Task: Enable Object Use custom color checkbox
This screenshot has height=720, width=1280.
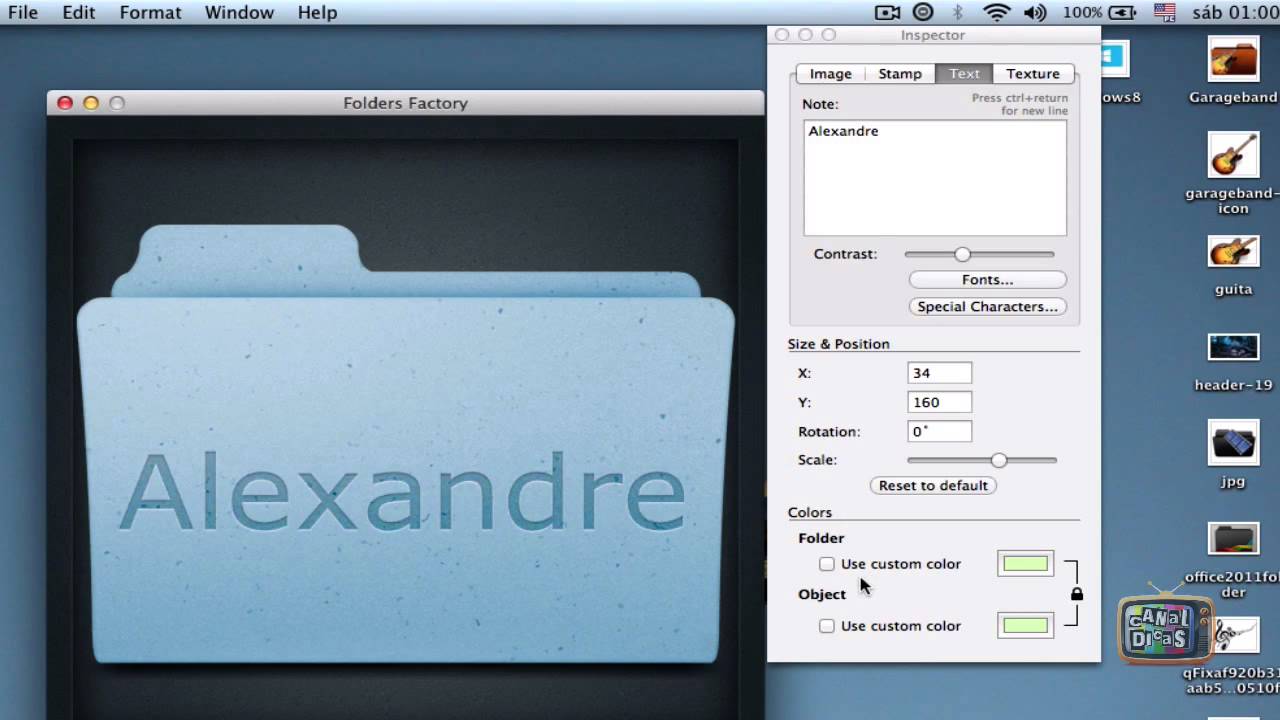Action: tap(827, 626)
